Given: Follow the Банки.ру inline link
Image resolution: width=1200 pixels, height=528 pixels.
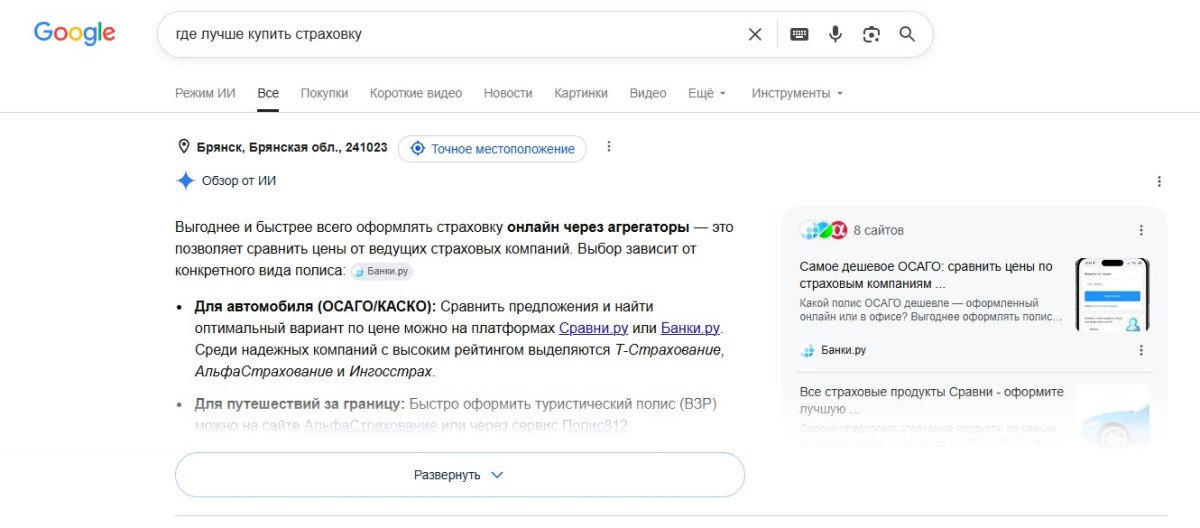Looking at the screenshot, I should (x=690, y=328).
